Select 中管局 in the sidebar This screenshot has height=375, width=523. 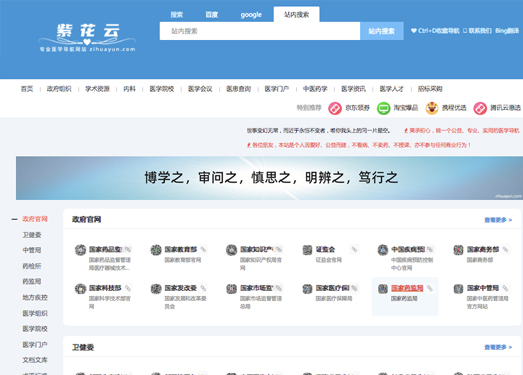tap(32, 250)
